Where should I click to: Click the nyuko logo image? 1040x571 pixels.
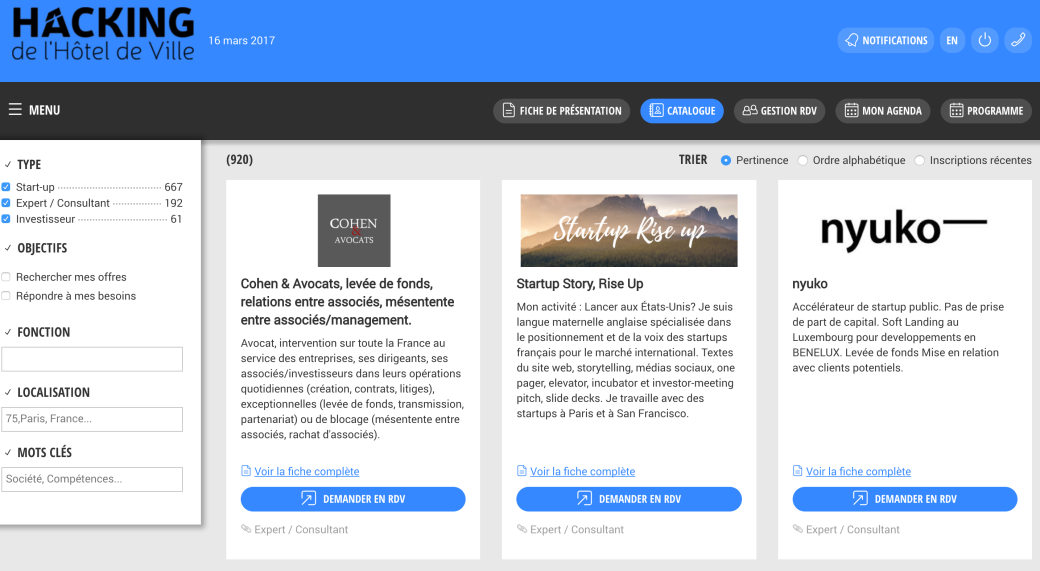pyautogui.click(x=904, y=231)
